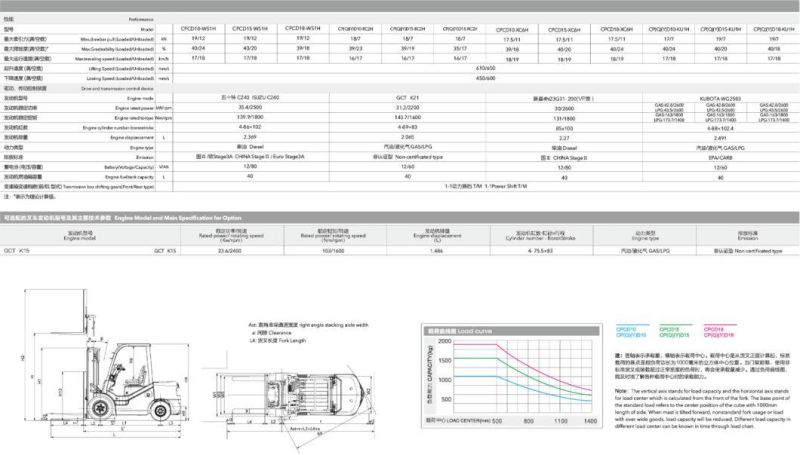Click option engine torque value '103/1600'
800x455 pixels.
coord(333,251)
